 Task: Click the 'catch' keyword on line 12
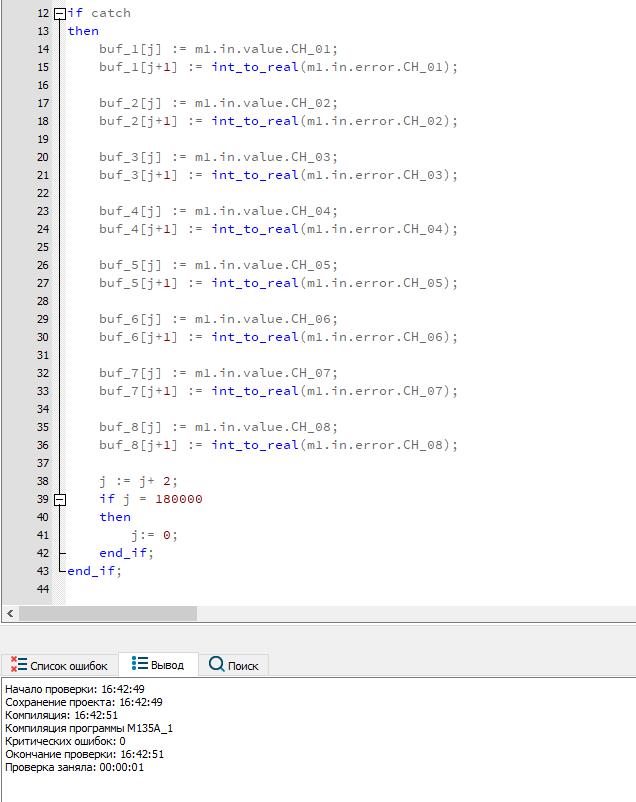pos(110,13)
